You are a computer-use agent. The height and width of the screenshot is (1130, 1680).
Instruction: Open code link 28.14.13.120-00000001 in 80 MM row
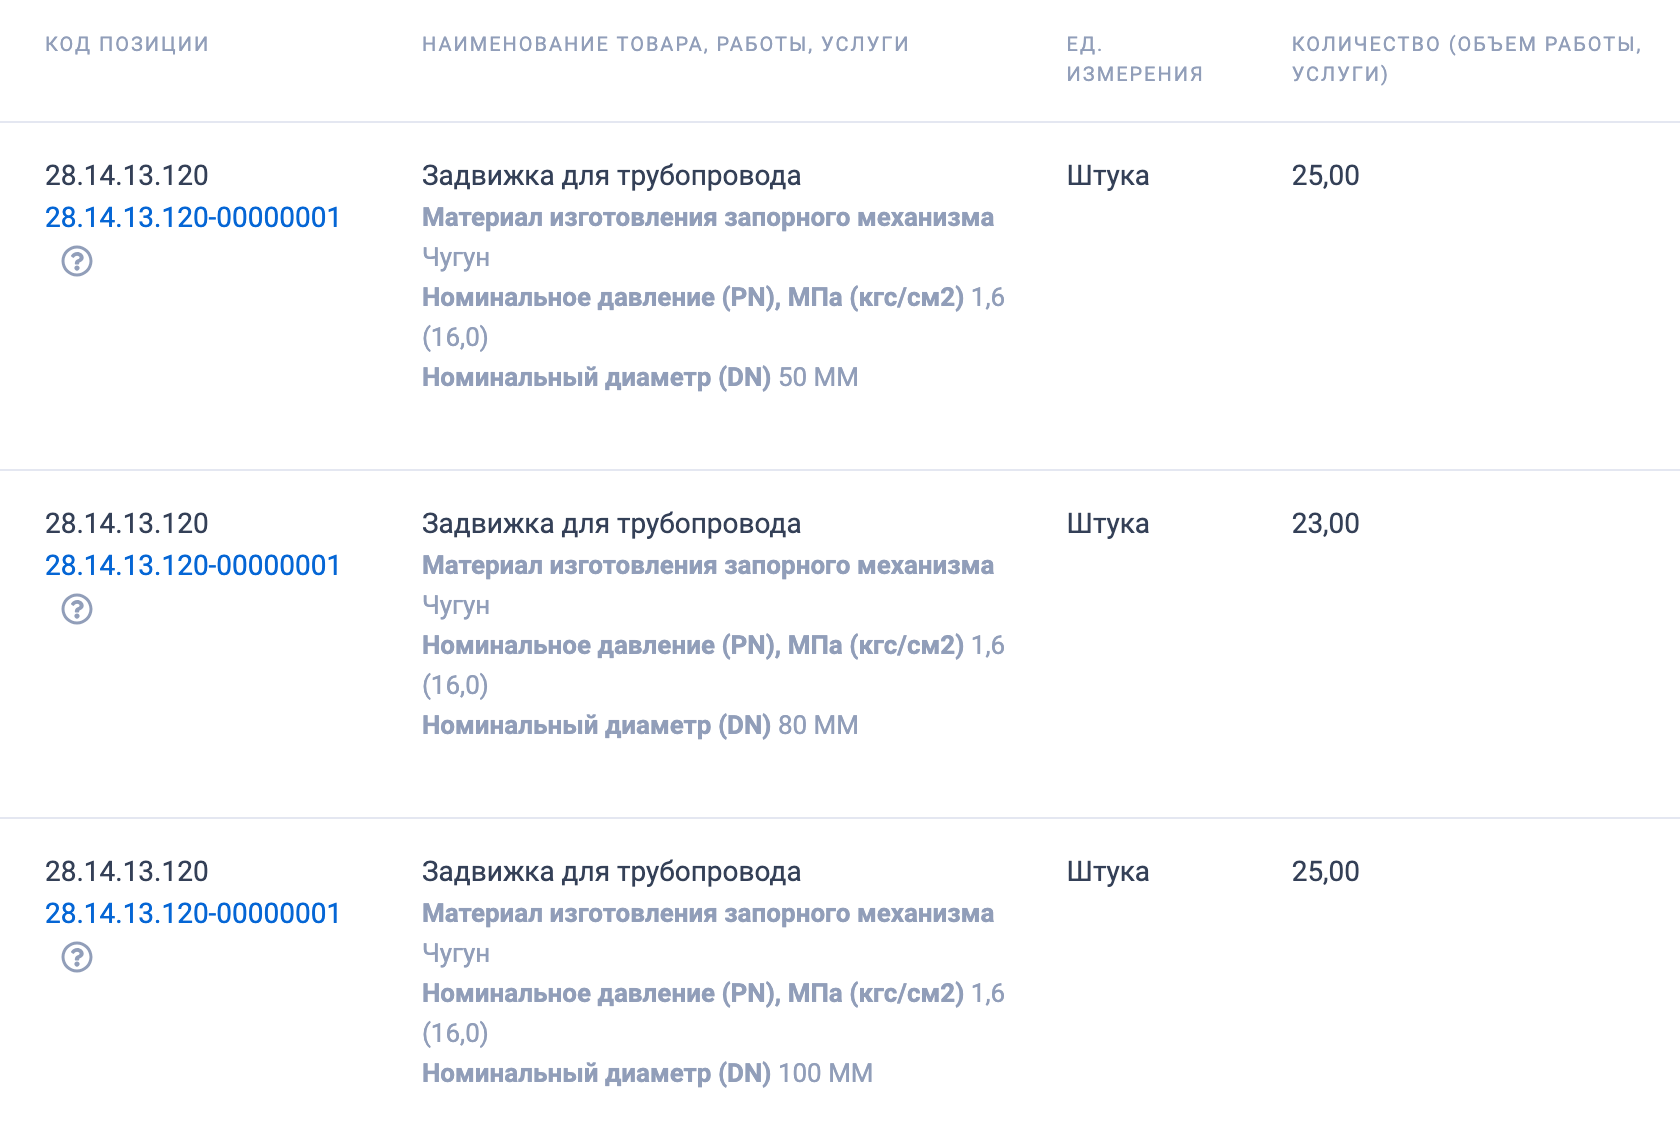tap(193, 565)
